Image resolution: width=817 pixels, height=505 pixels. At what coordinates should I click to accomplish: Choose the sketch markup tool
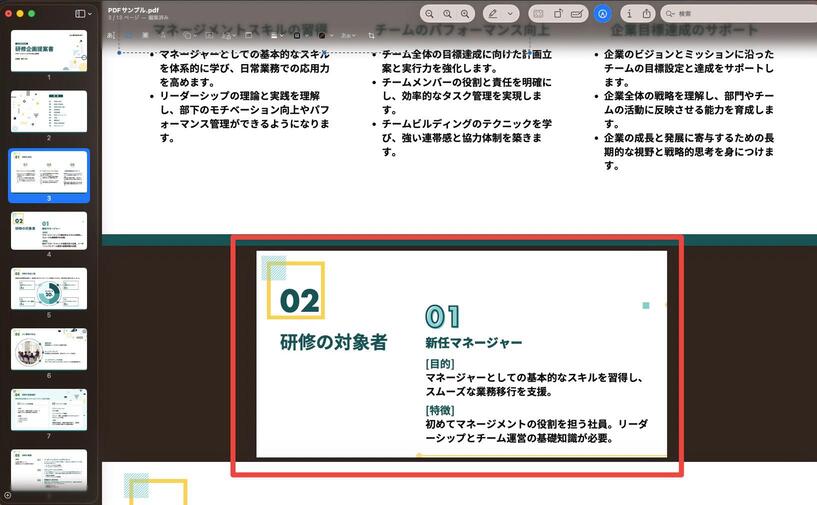coord(163,35)
